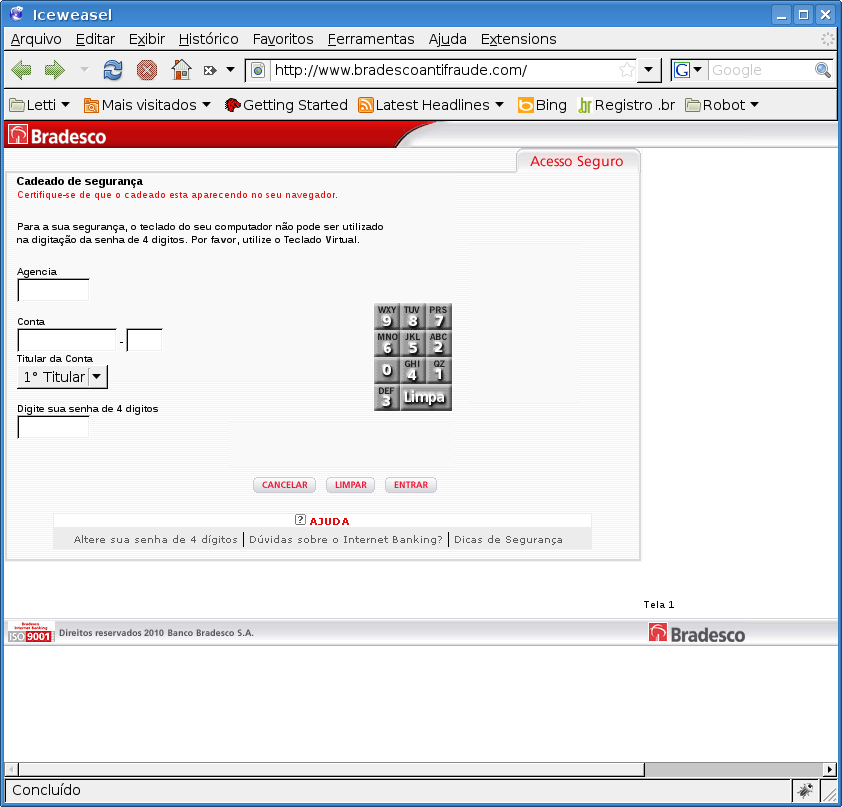
Task: Expand the Mais visitados bookmark list
Action: (147, 105)
